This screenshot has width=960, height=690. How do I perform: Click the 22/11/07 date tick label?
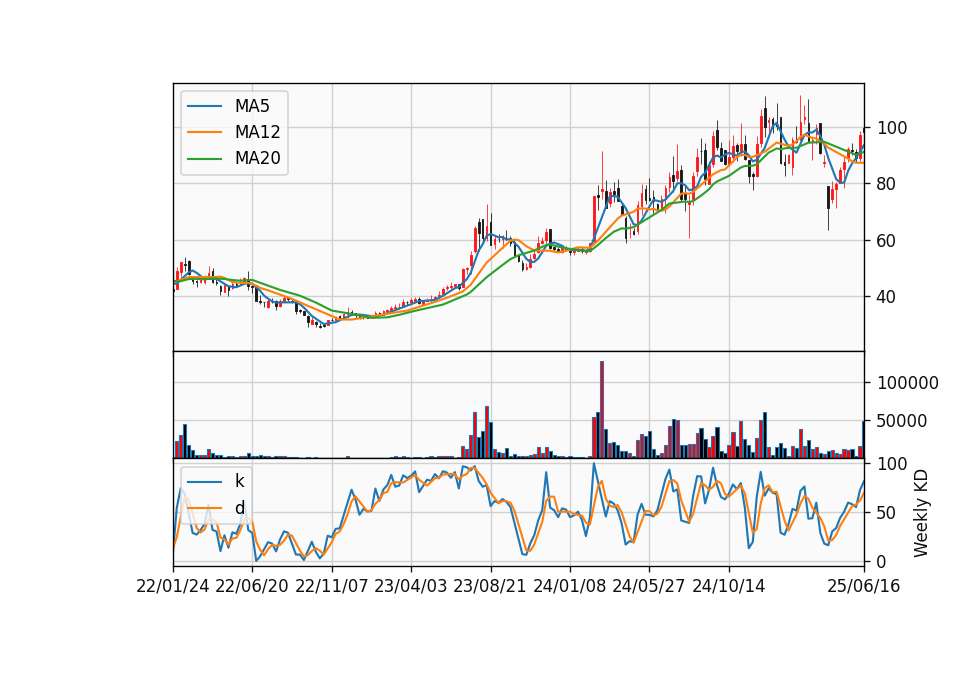tap(332, 586)
